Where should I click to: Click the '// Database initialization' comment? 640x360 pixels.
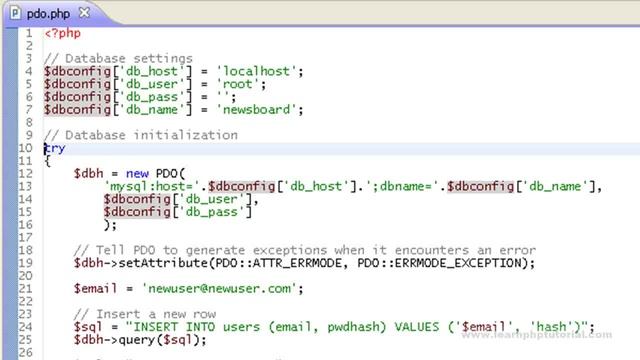pos(141,135)
